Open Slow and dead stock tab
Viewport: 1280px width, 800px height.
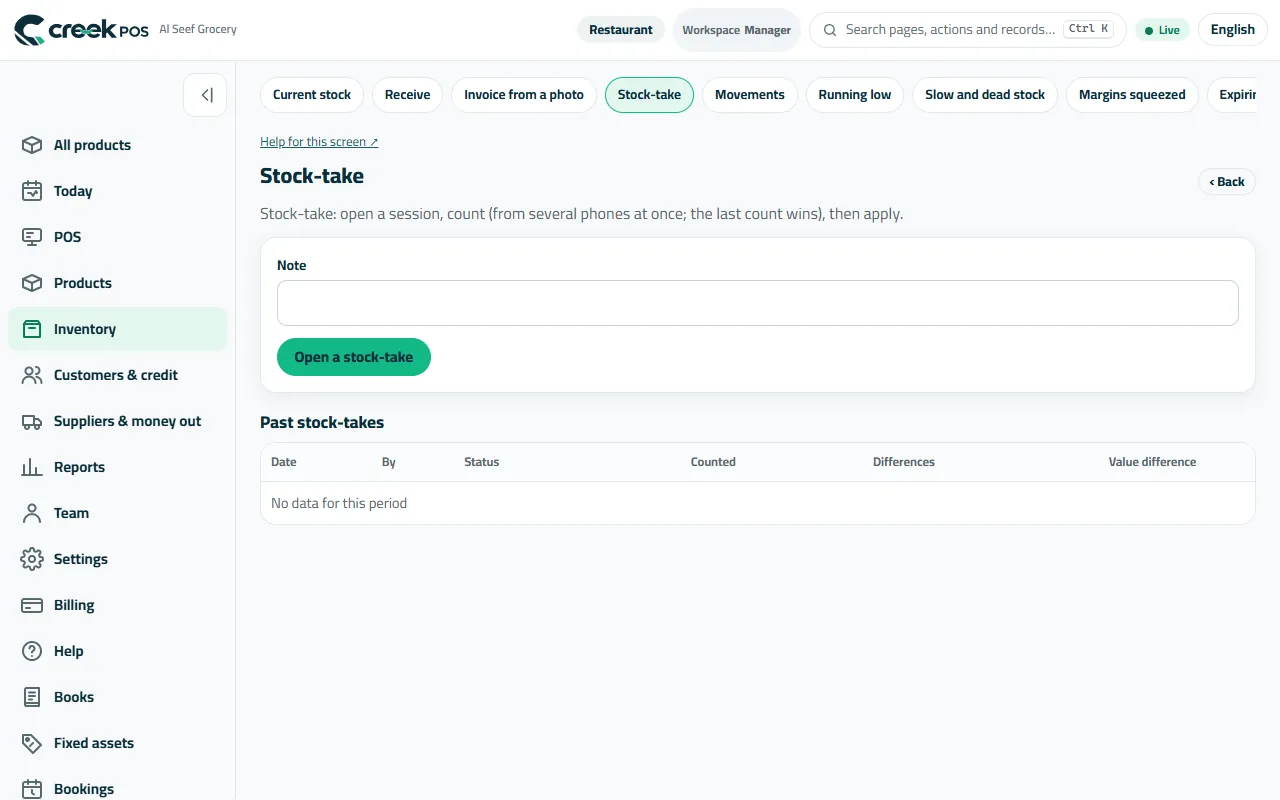coord(985,95)
